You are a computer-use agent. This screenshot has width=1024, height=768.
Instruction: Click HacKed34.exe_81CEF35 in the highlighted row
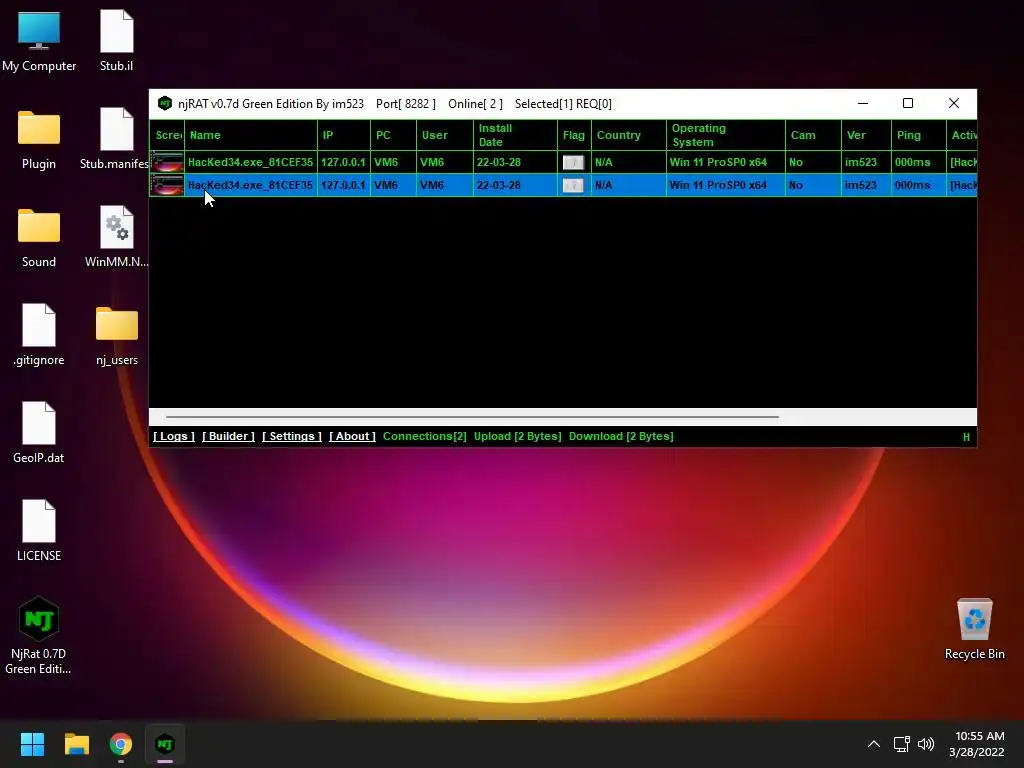point(250,185)
